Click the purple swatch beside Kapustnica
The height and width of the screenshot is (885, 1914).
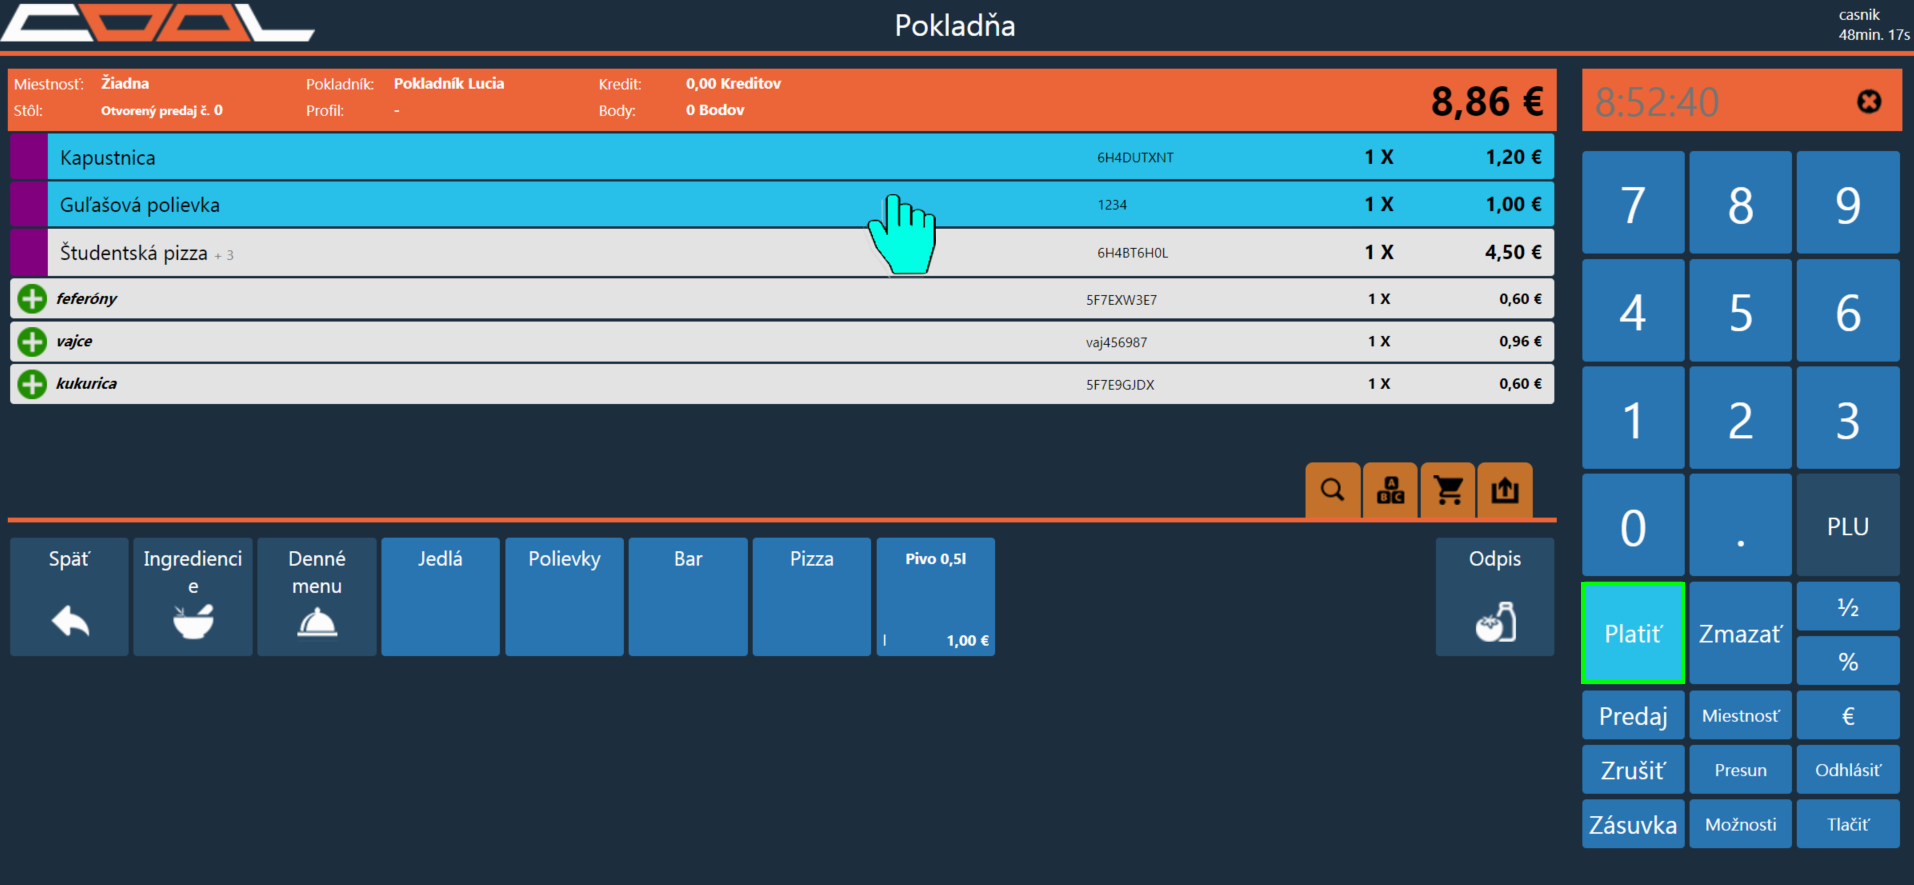[29, 158]
